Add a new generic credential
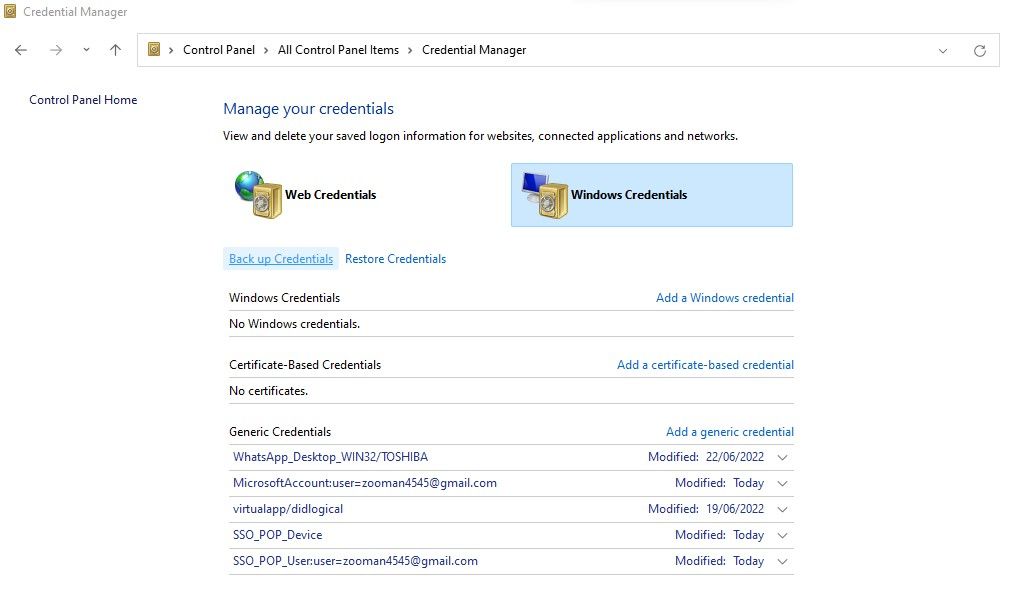 pos(729,431)
